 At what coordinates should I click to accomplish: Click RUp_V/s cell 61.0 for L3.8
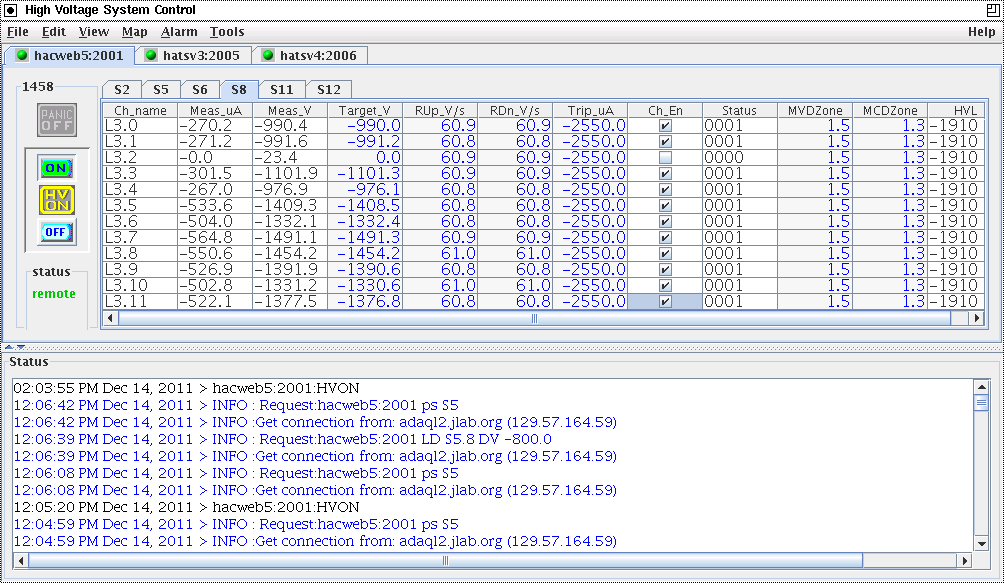[440, 254]
